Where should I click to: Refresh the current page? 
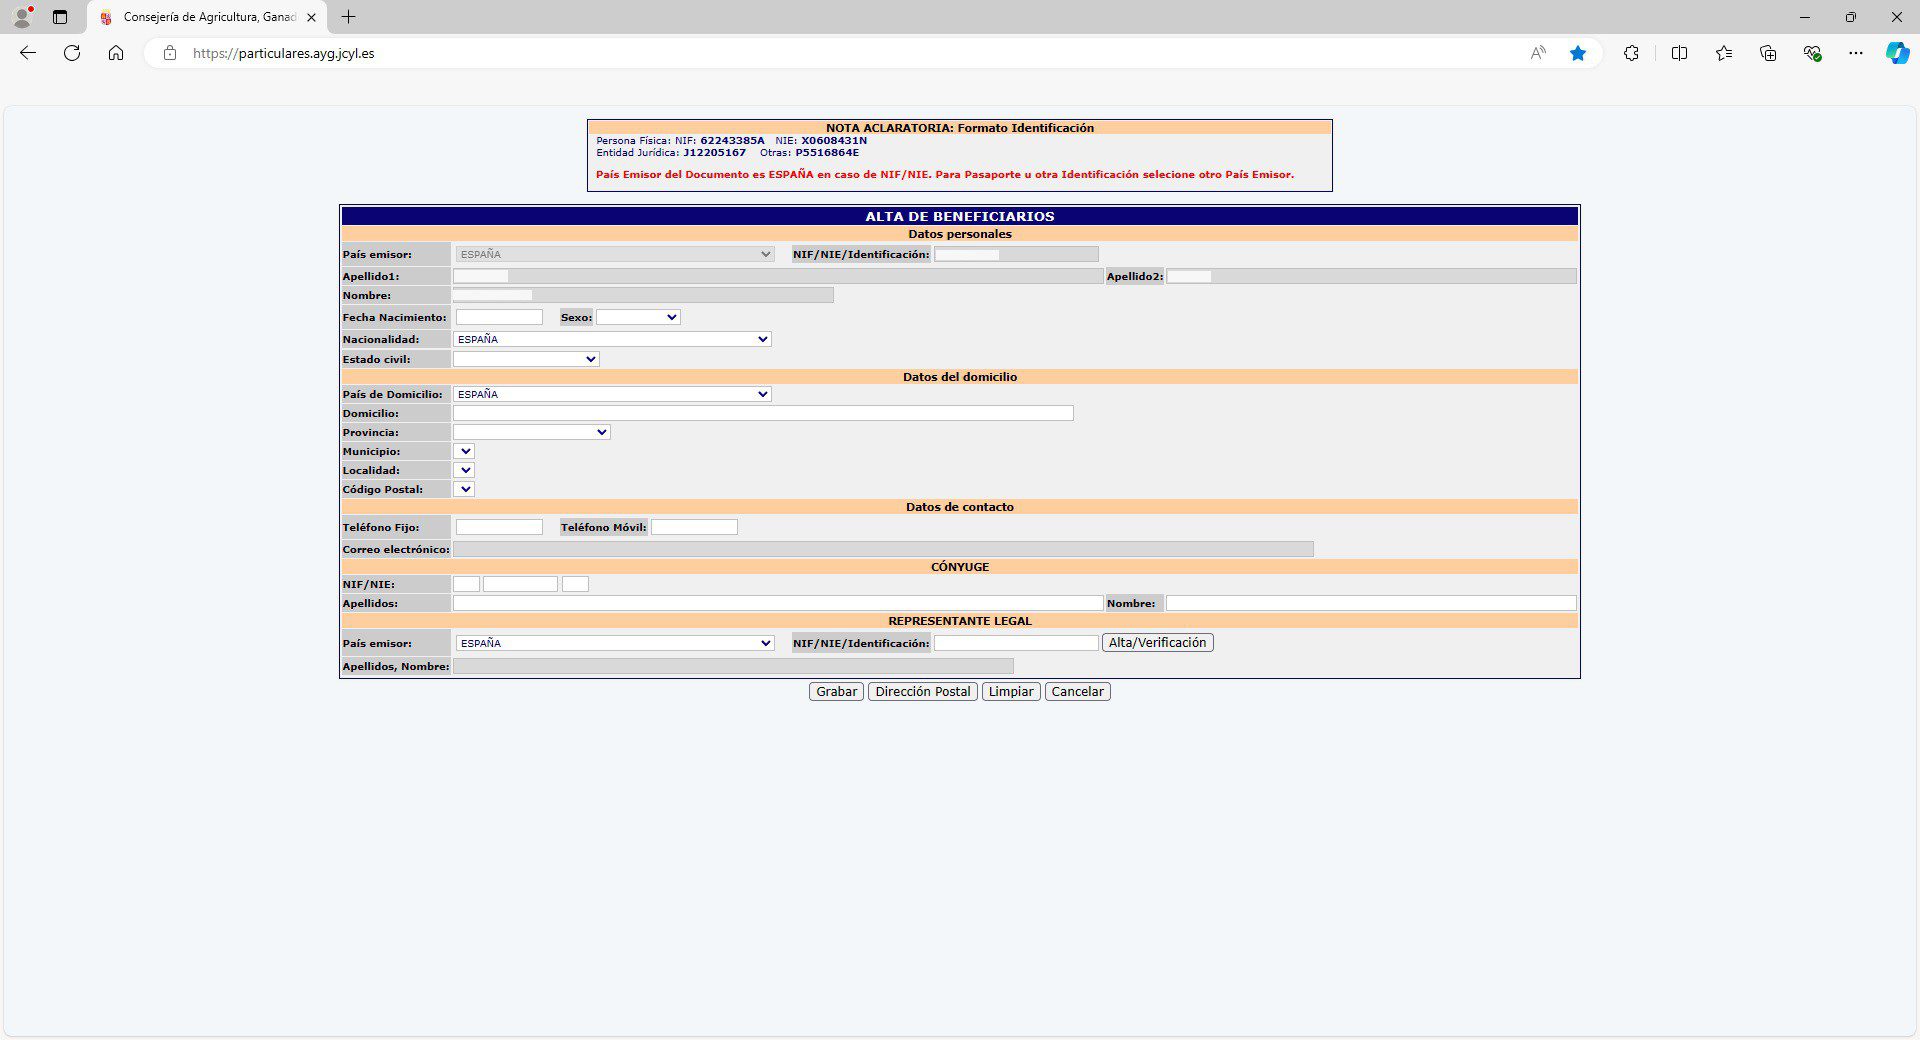pyautogui.click(x=72, y=53)
